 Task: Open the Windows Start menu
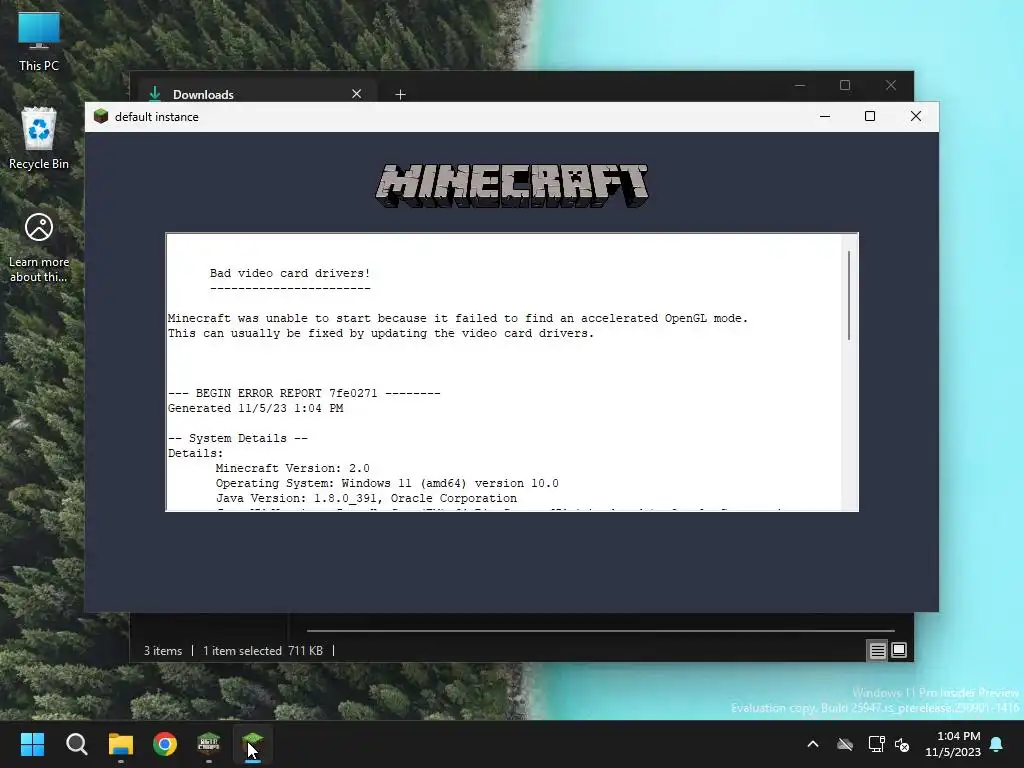point(32,744)
